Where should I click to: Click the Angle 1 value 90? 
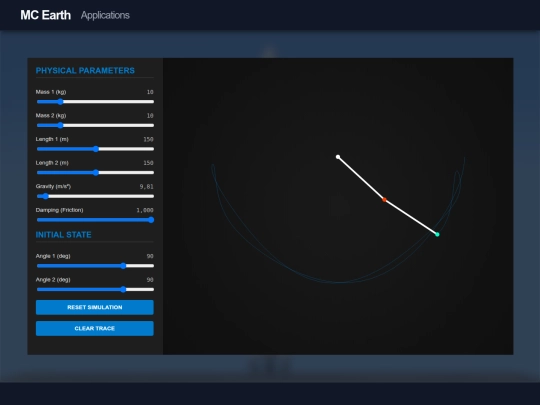pos(150,256)
